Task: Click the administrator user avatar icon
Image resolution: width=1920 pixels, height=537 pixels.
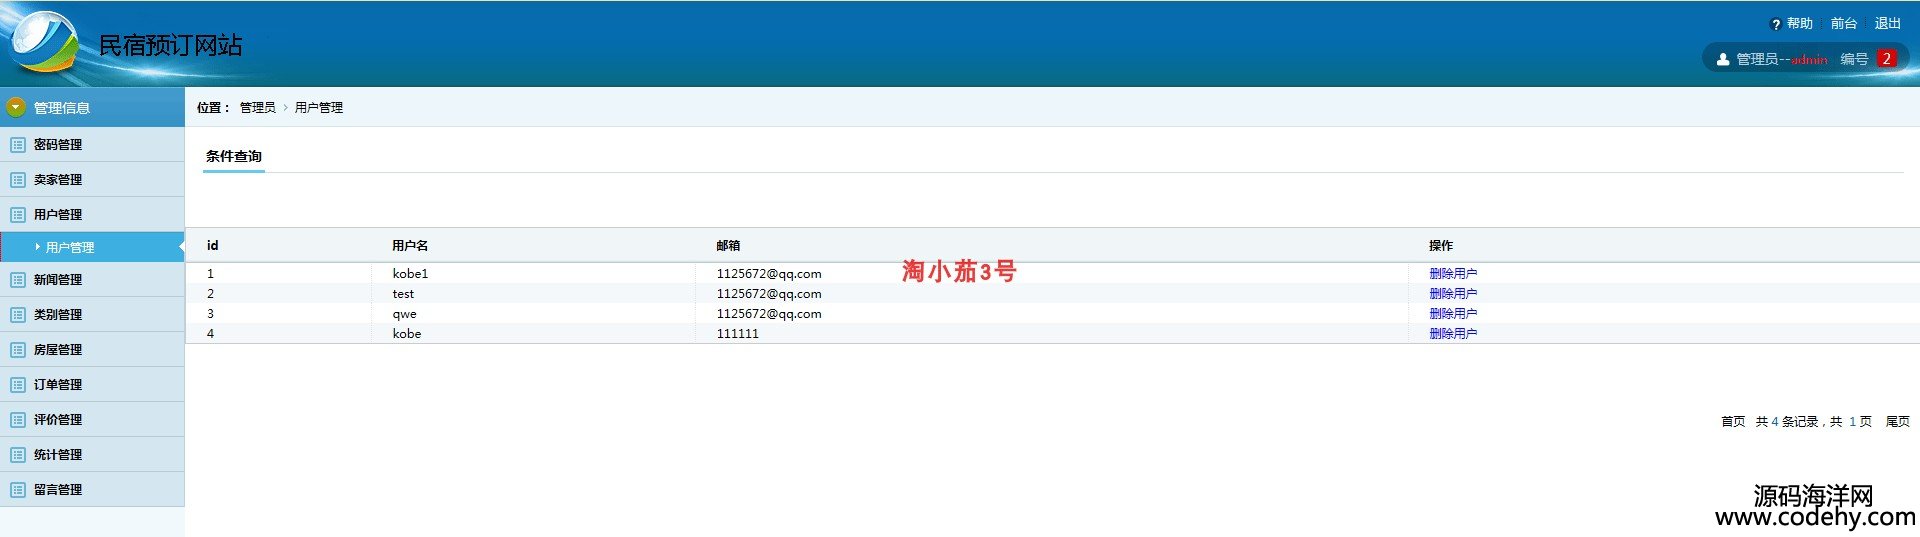Action: [1722, 59]
